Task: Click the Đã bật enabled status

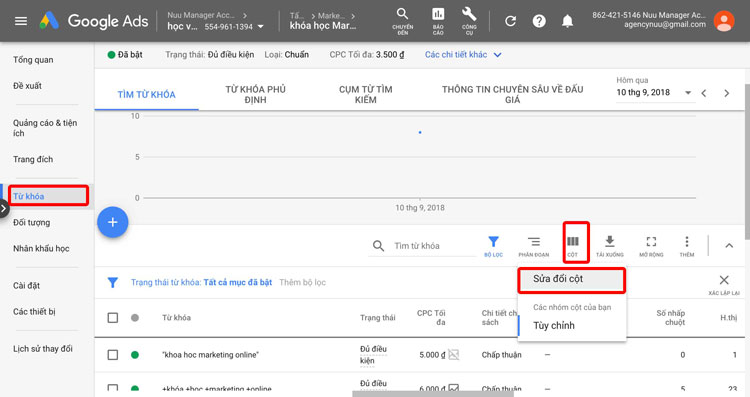Action: point(125,55)
